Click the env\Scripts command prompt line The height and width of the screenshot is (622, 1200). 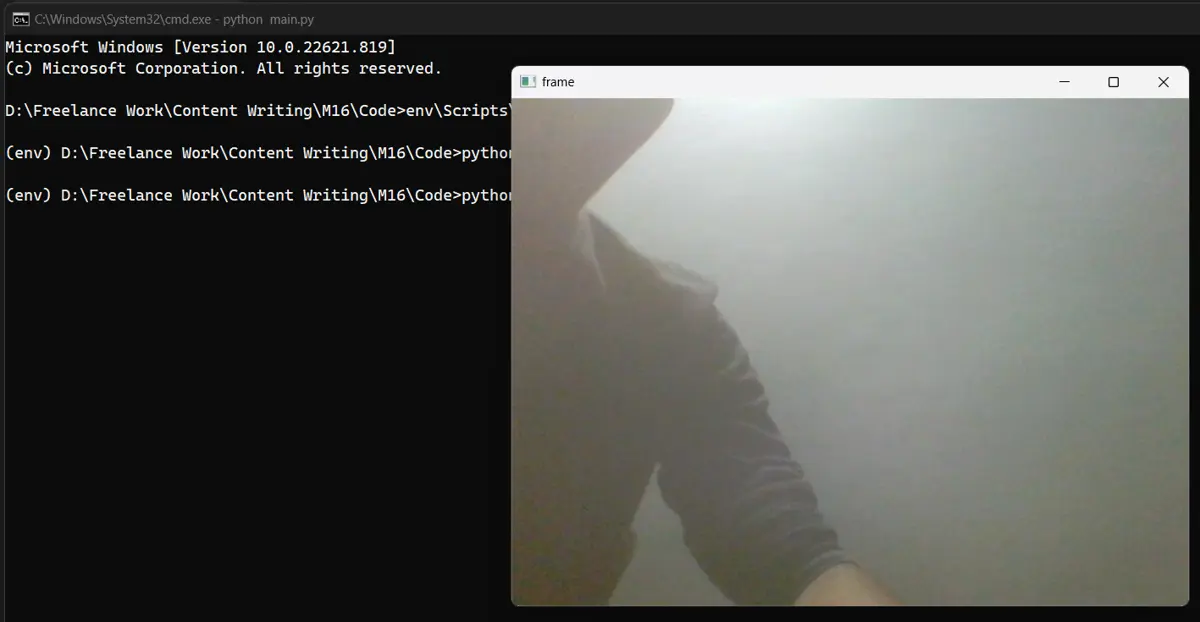(258, 111)
